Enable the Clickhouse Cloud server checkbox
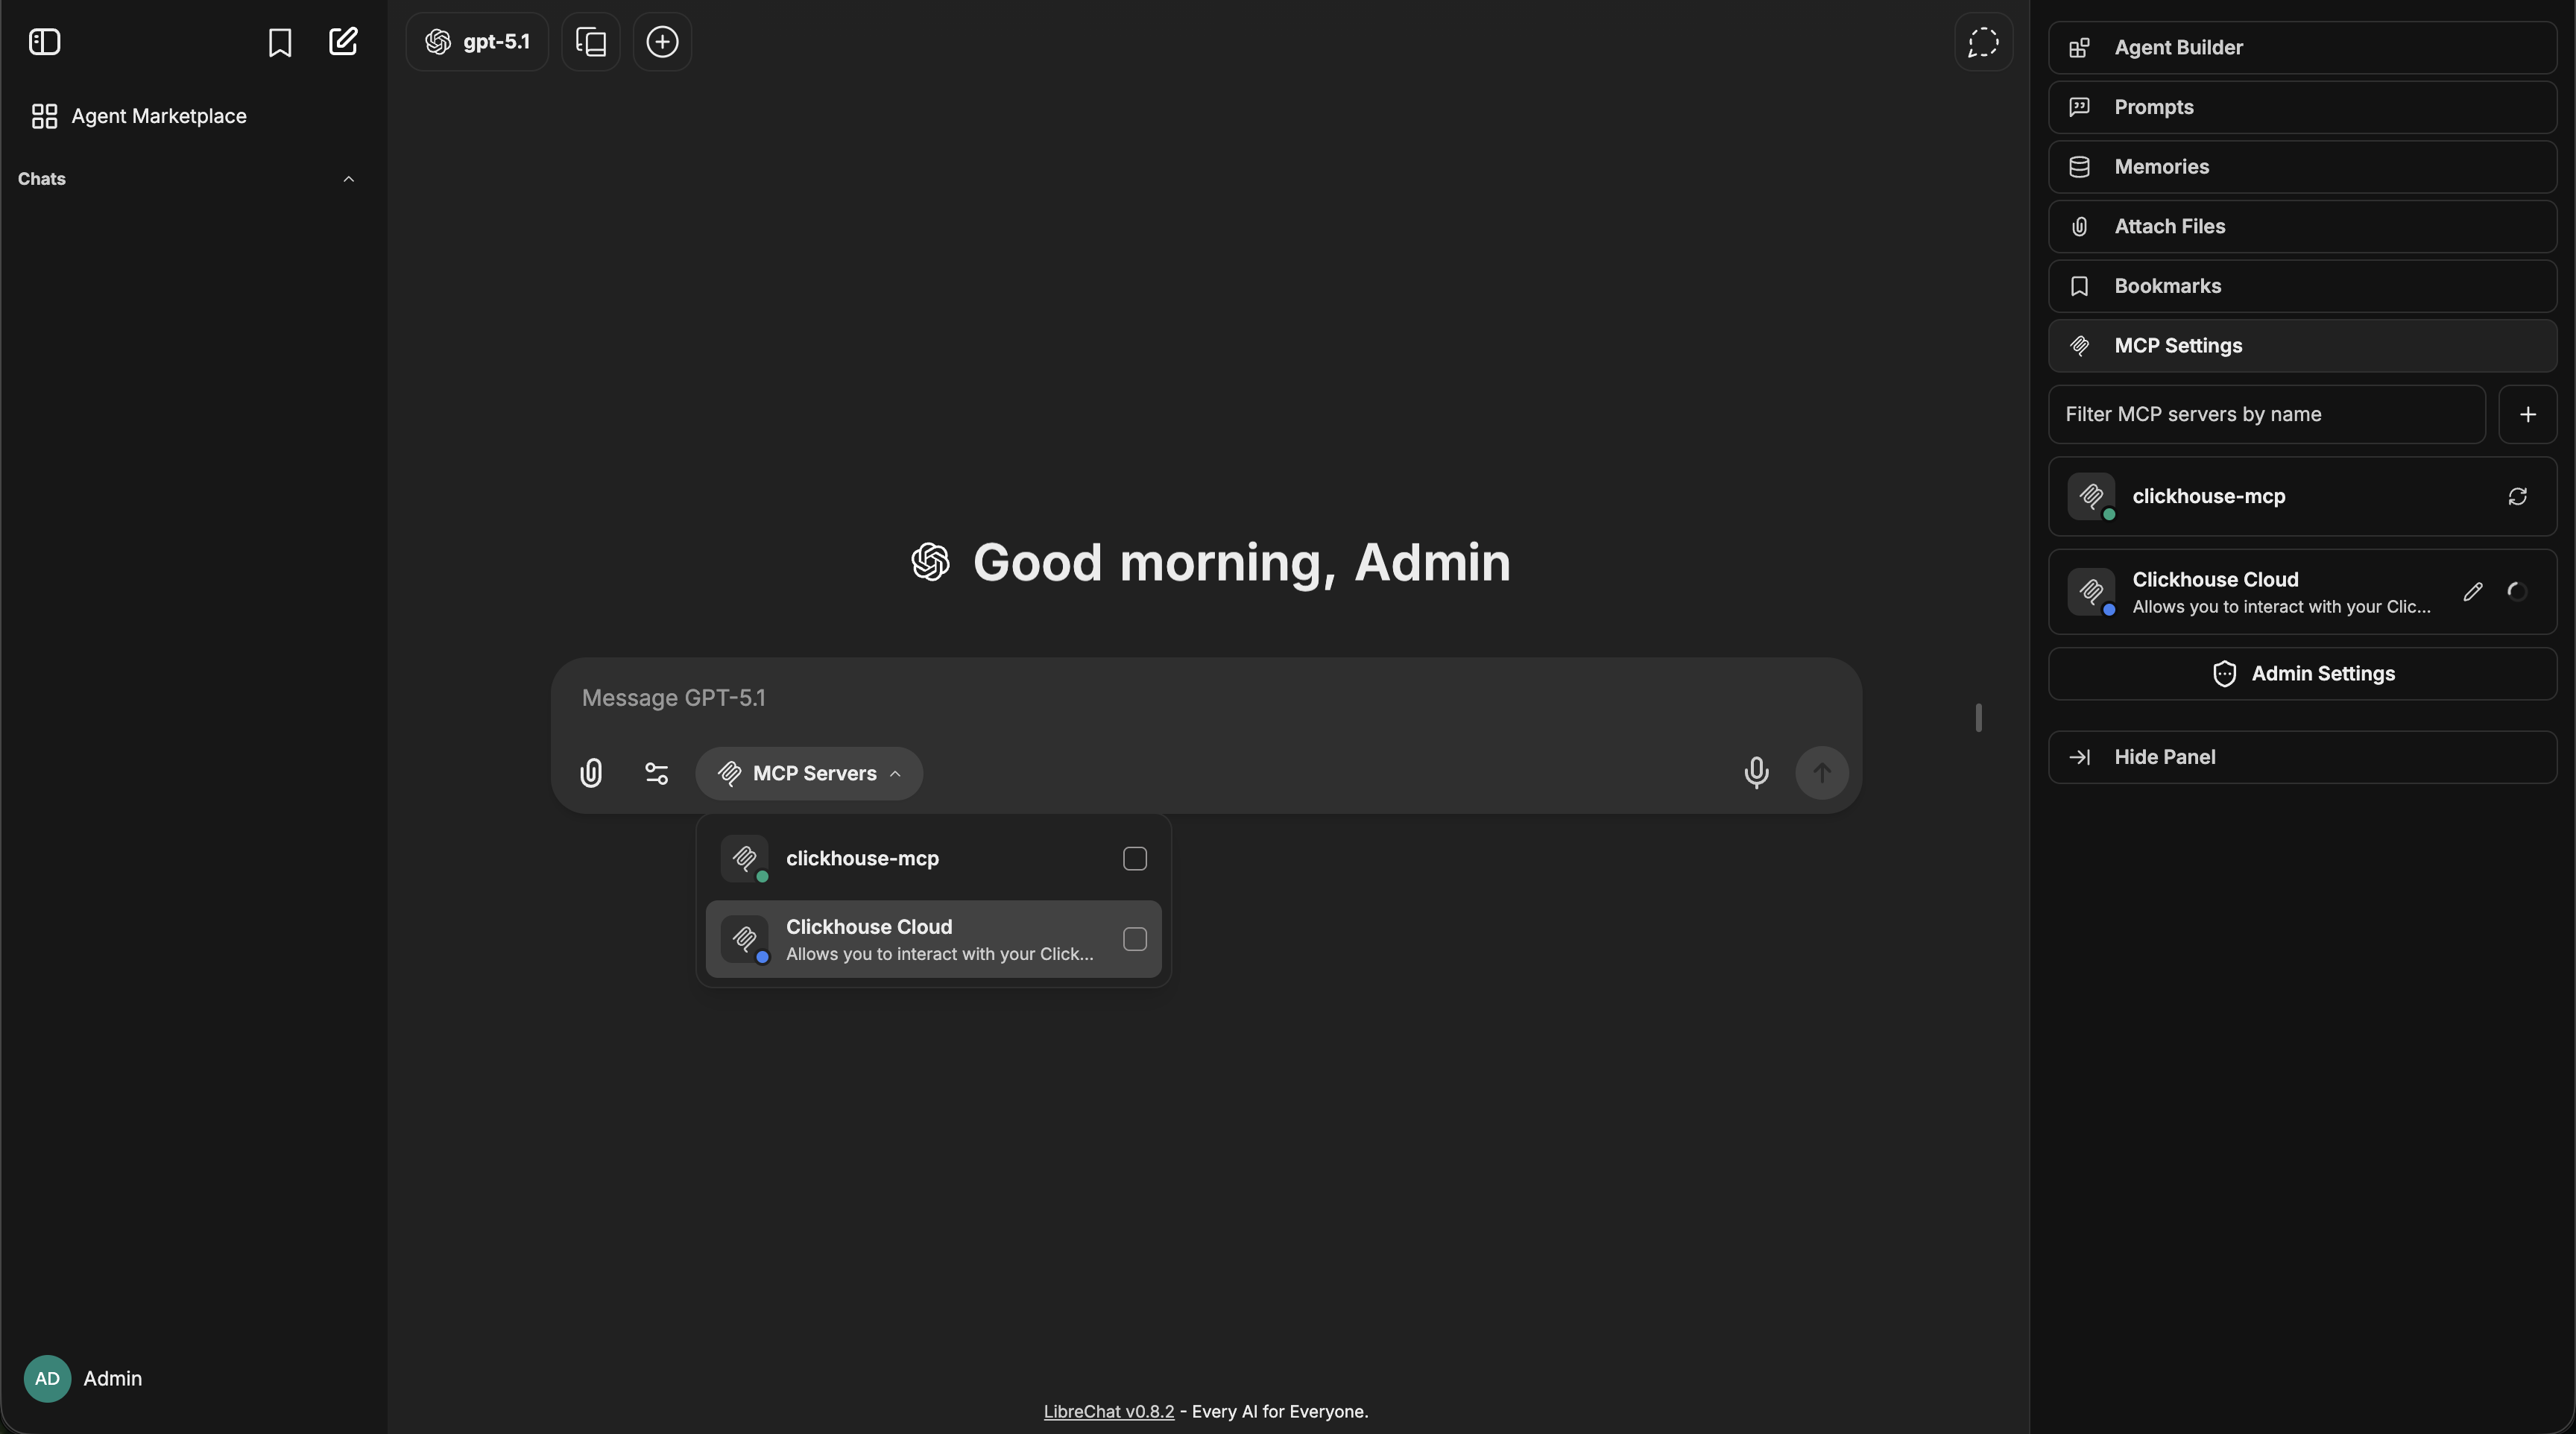The width and height of the screenshot is (2576, 1434). 1134,939
